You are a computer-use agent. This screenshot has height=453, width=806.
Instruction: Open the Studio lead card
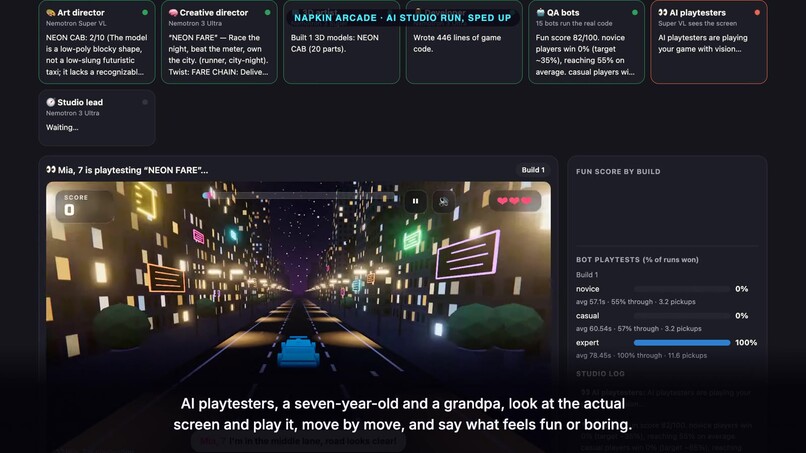pyautogui.click(x=97, y=118)
